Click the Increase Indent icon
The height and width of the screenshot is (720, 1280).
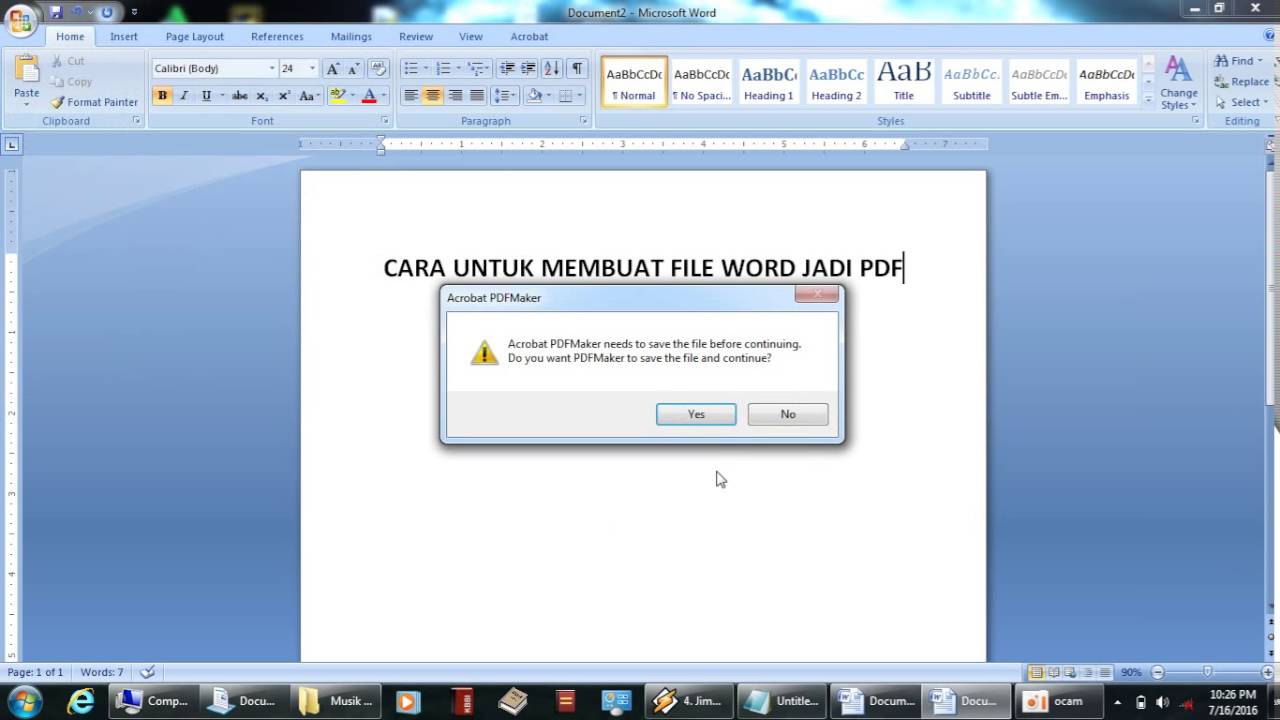coord(528,68)
